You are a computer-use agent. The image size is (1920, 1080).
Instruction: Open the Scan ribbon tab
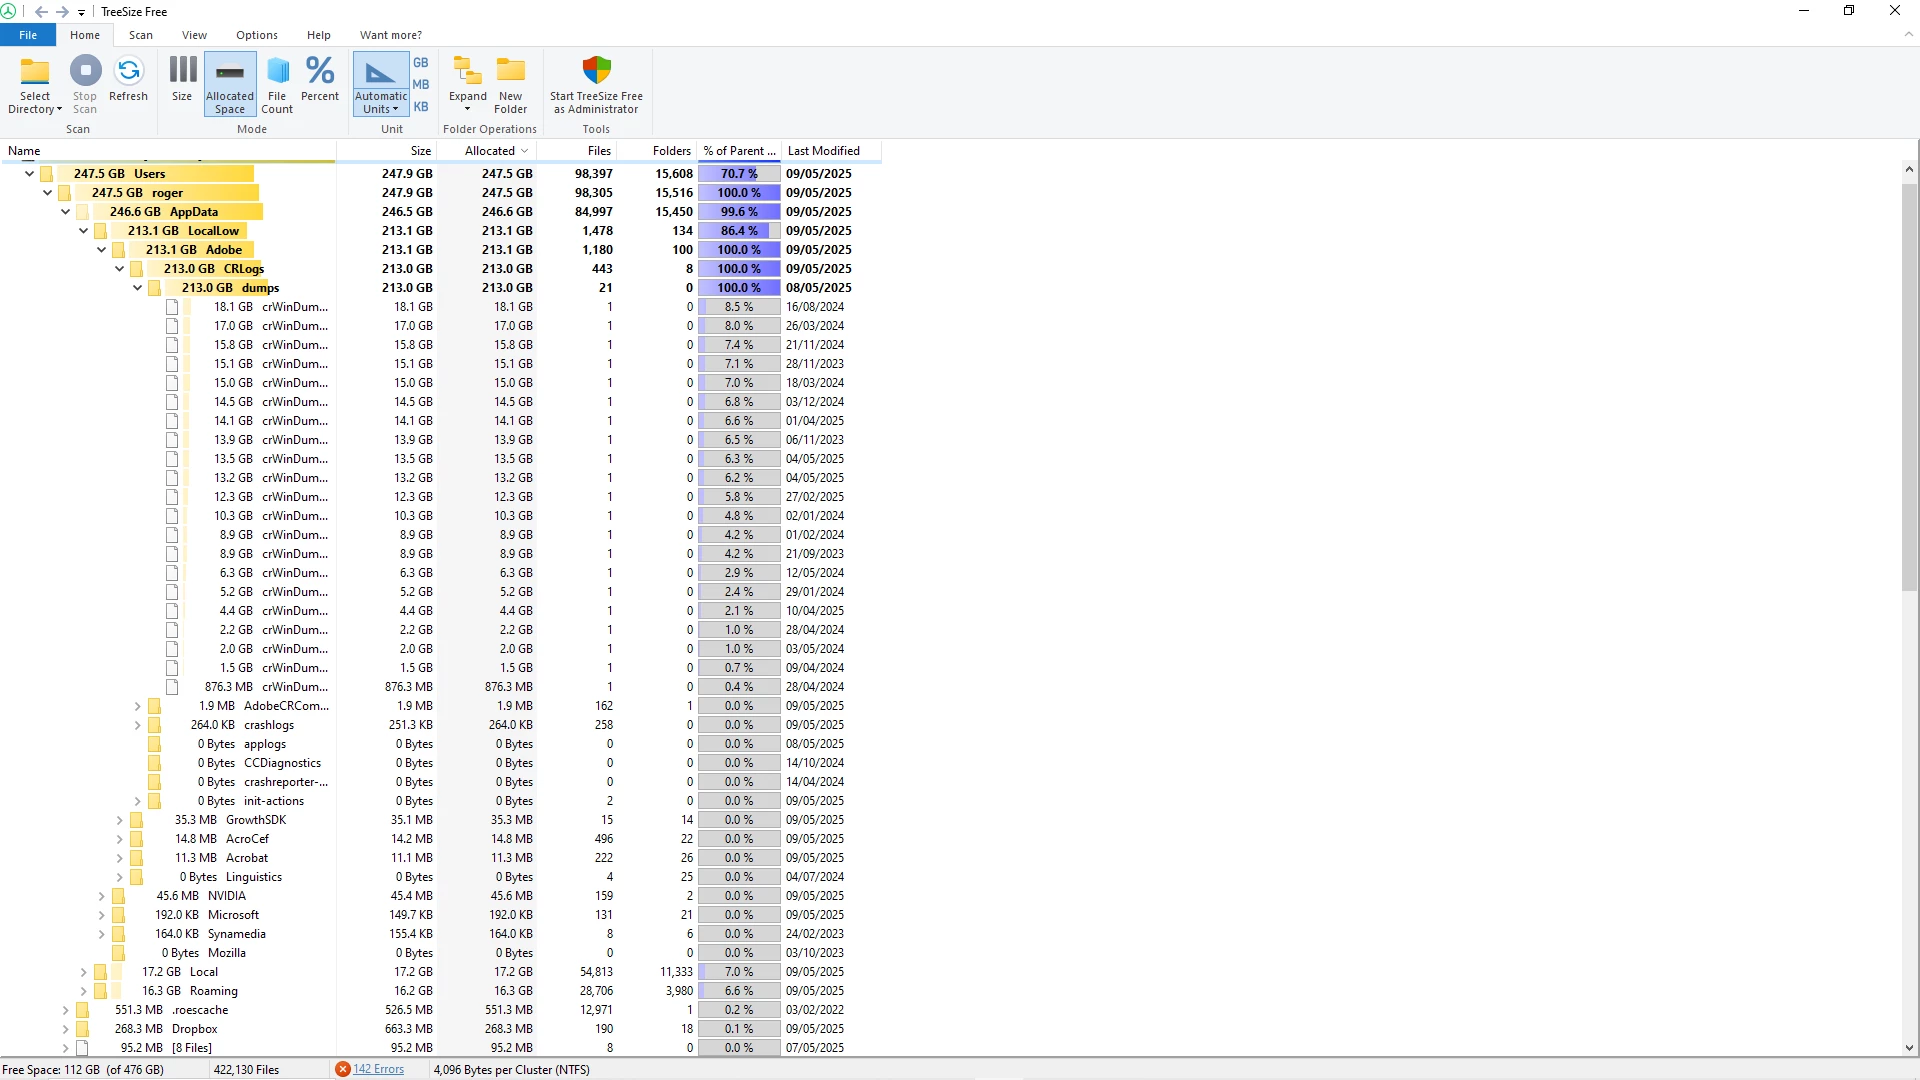[x=140, y=35]
